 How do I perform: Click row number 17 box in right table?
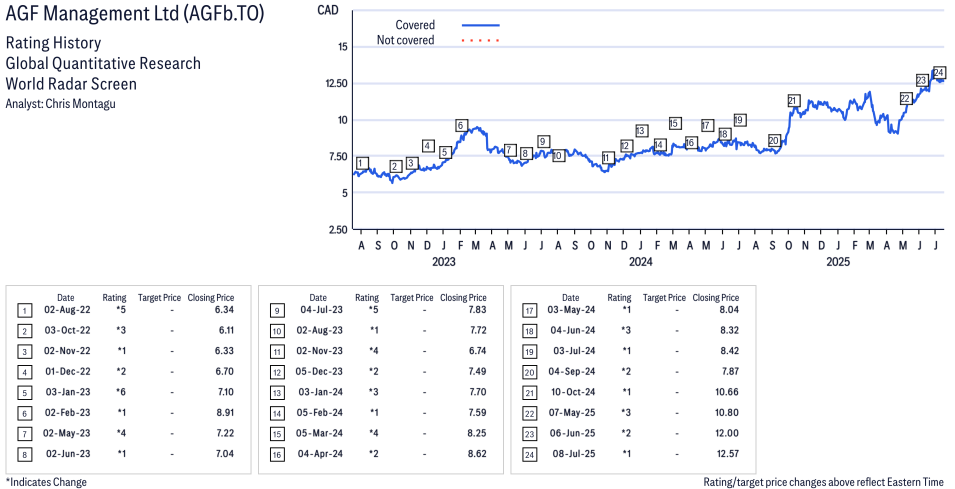tap(529, 311)
